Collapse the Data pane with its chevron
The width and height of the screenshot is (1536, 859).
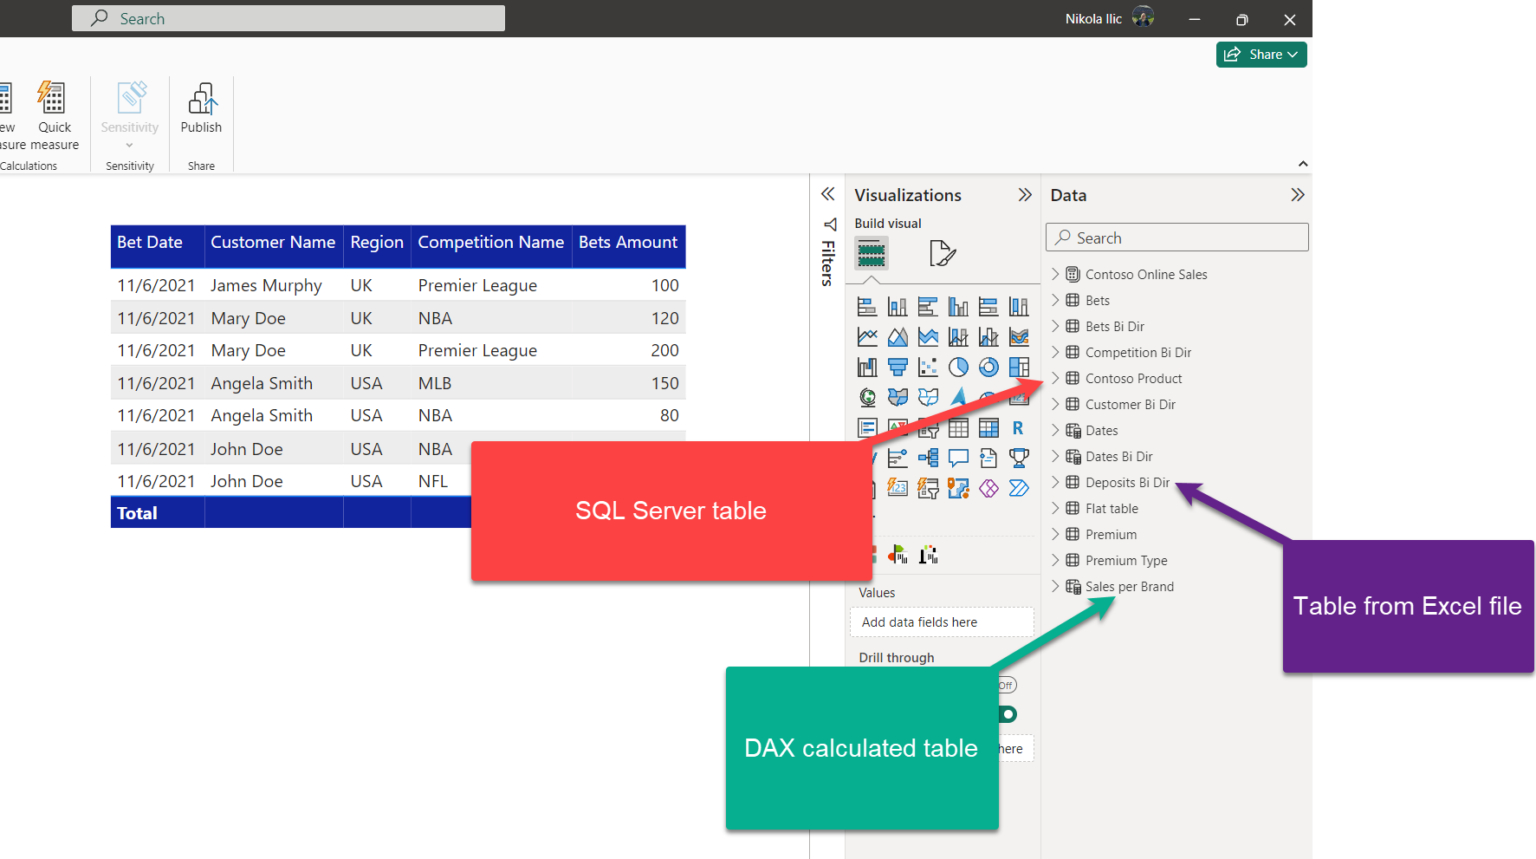(1297, 194)
